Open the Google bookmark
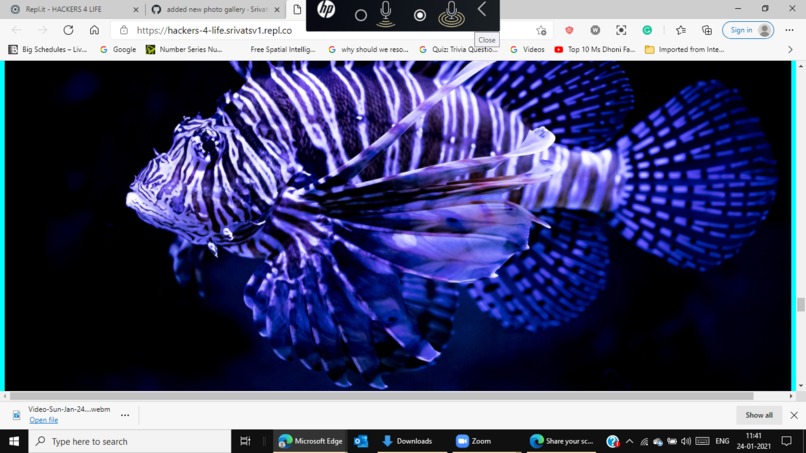 [118, 49]
